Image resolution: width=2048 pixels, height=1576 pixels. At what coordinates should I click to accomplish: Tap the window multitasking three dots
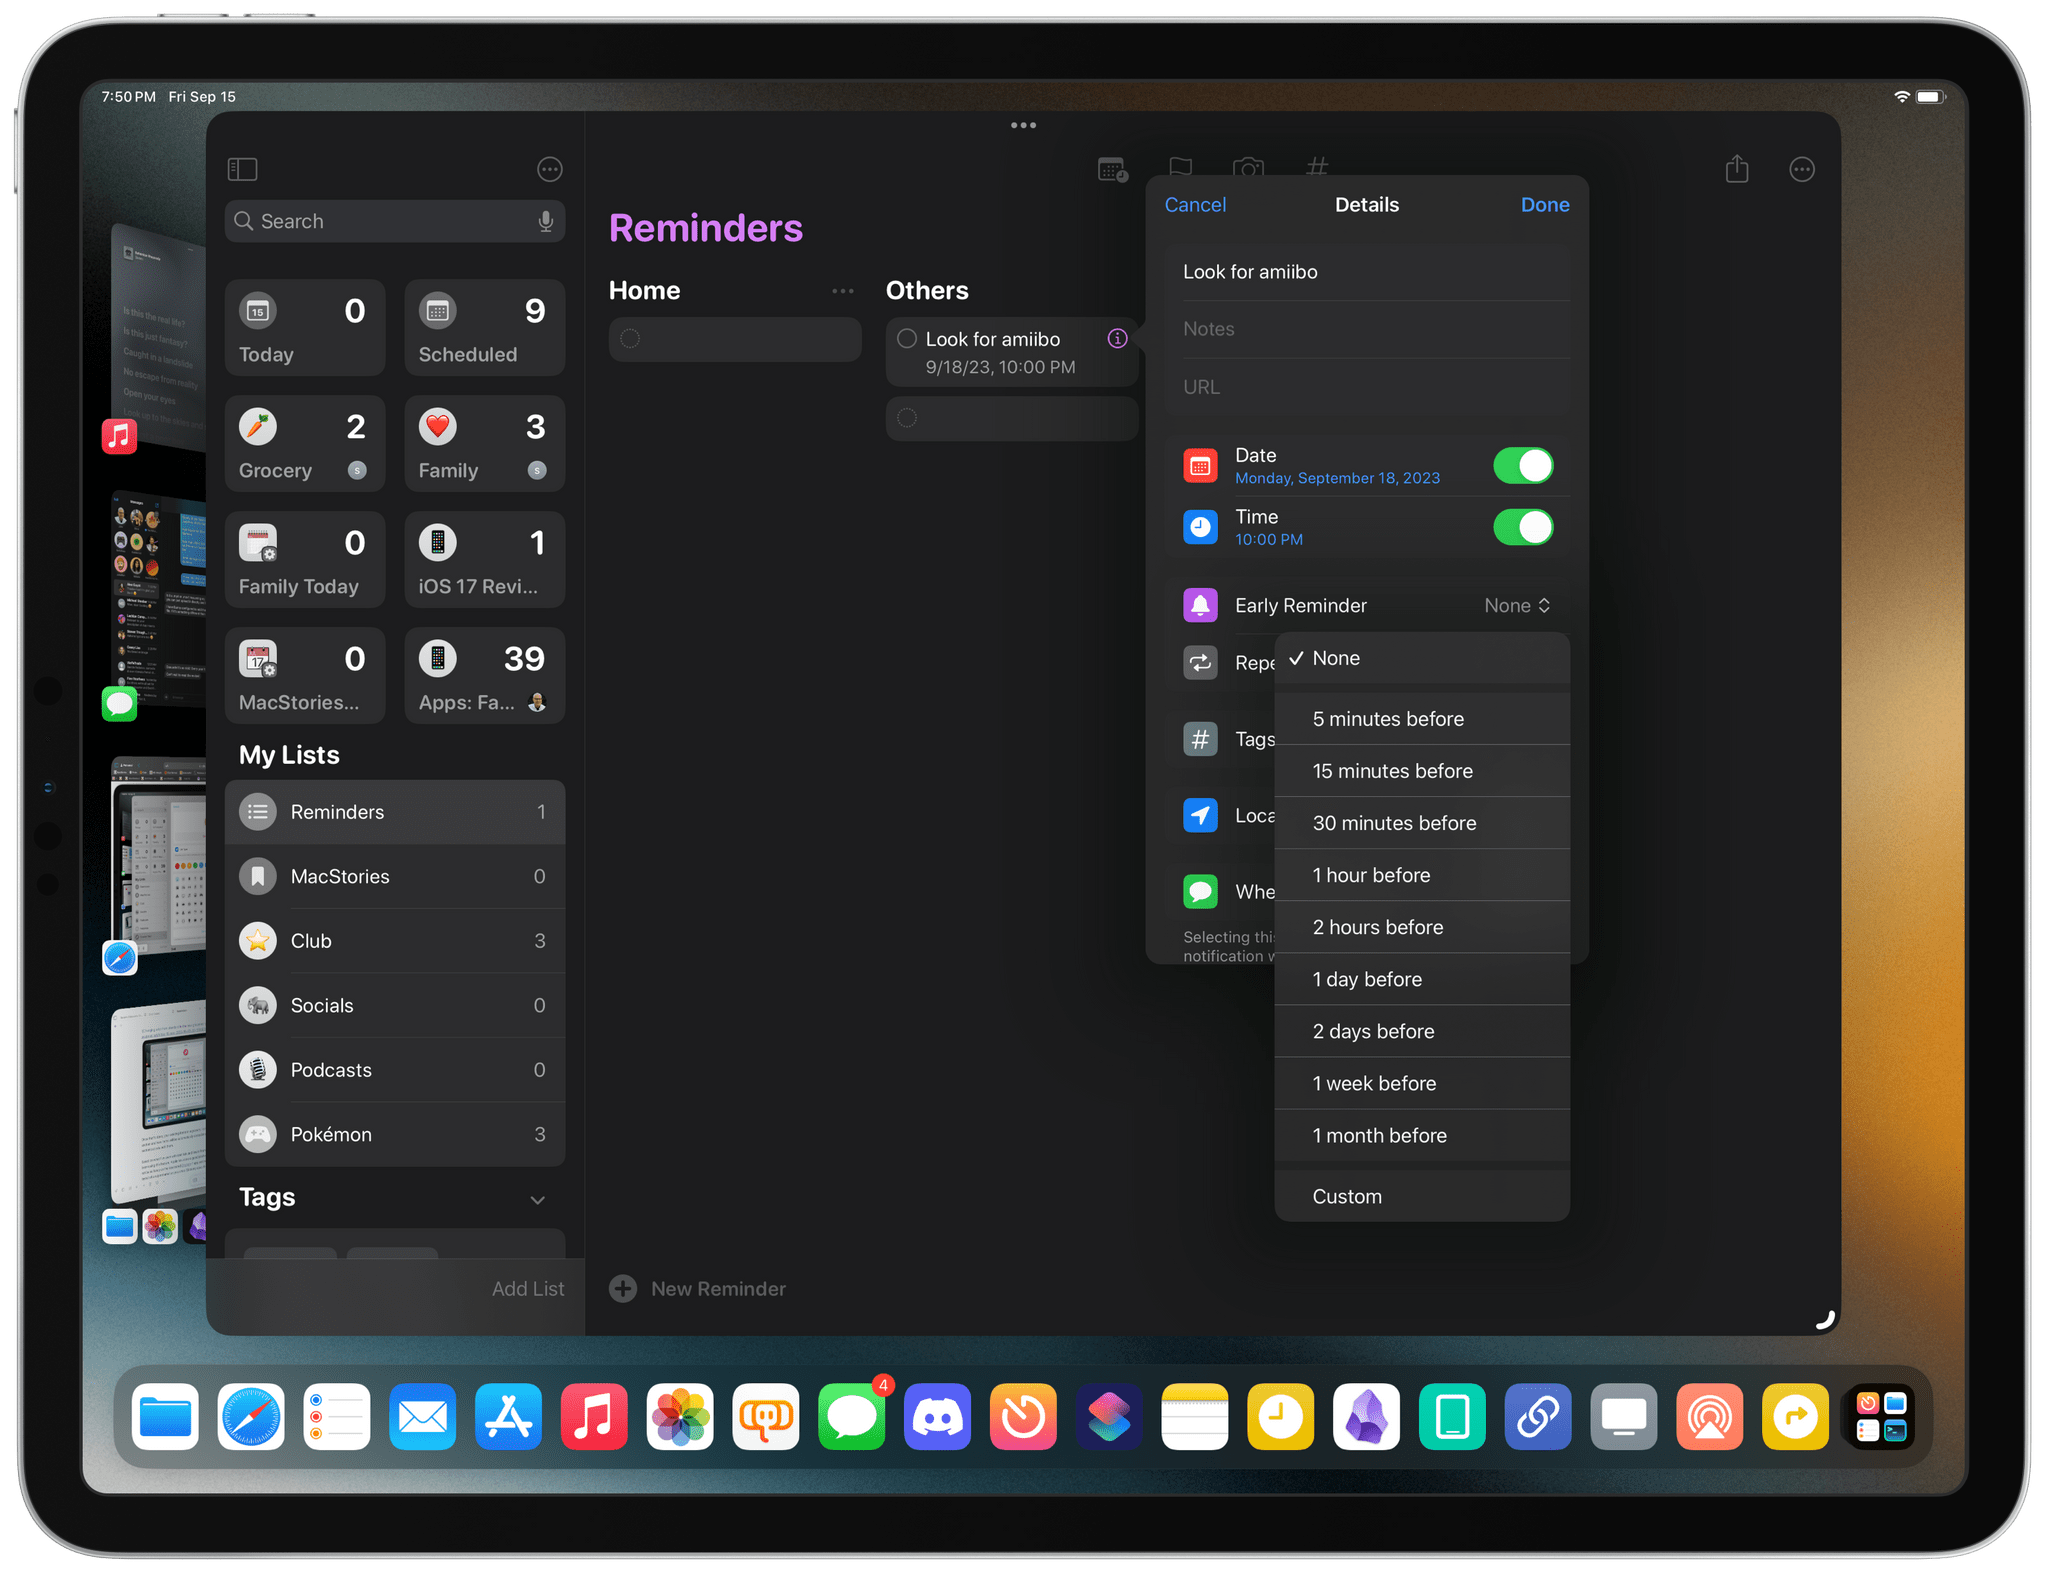(1023, 125)
